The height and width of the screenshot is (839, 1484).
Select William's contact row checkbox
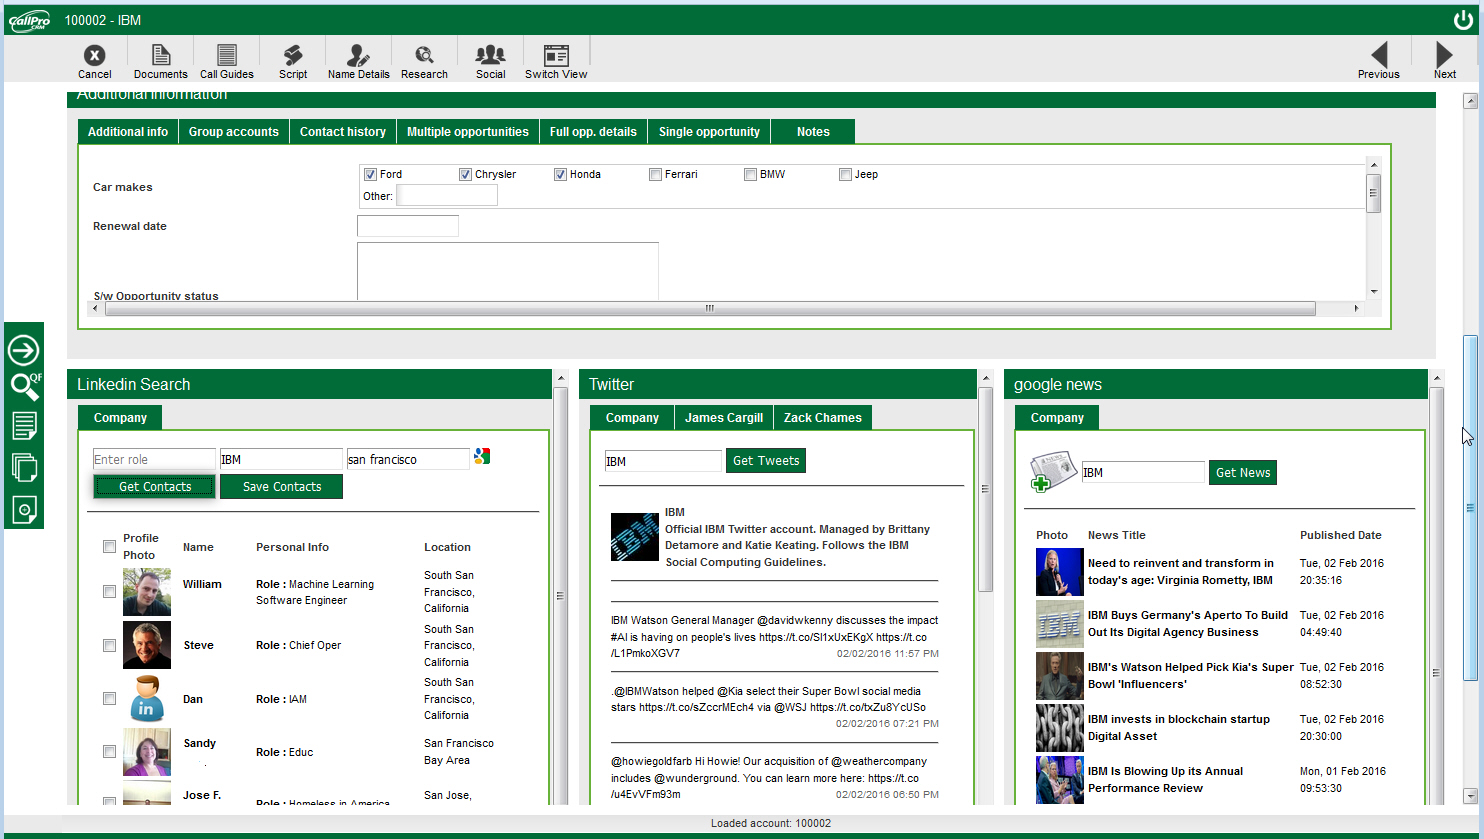tap(109, 592)
